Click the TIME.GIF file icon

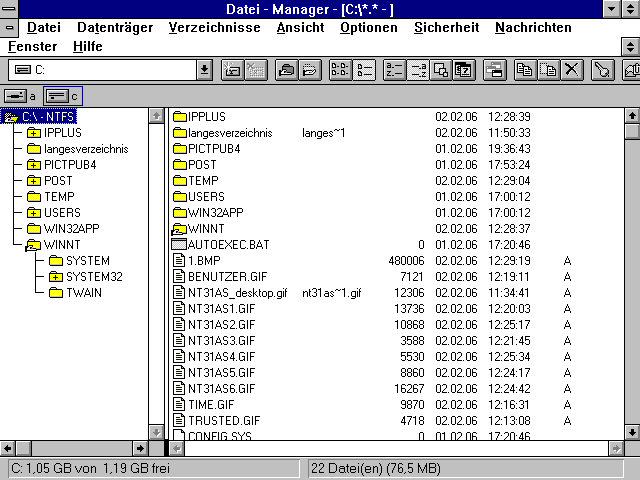179,404
